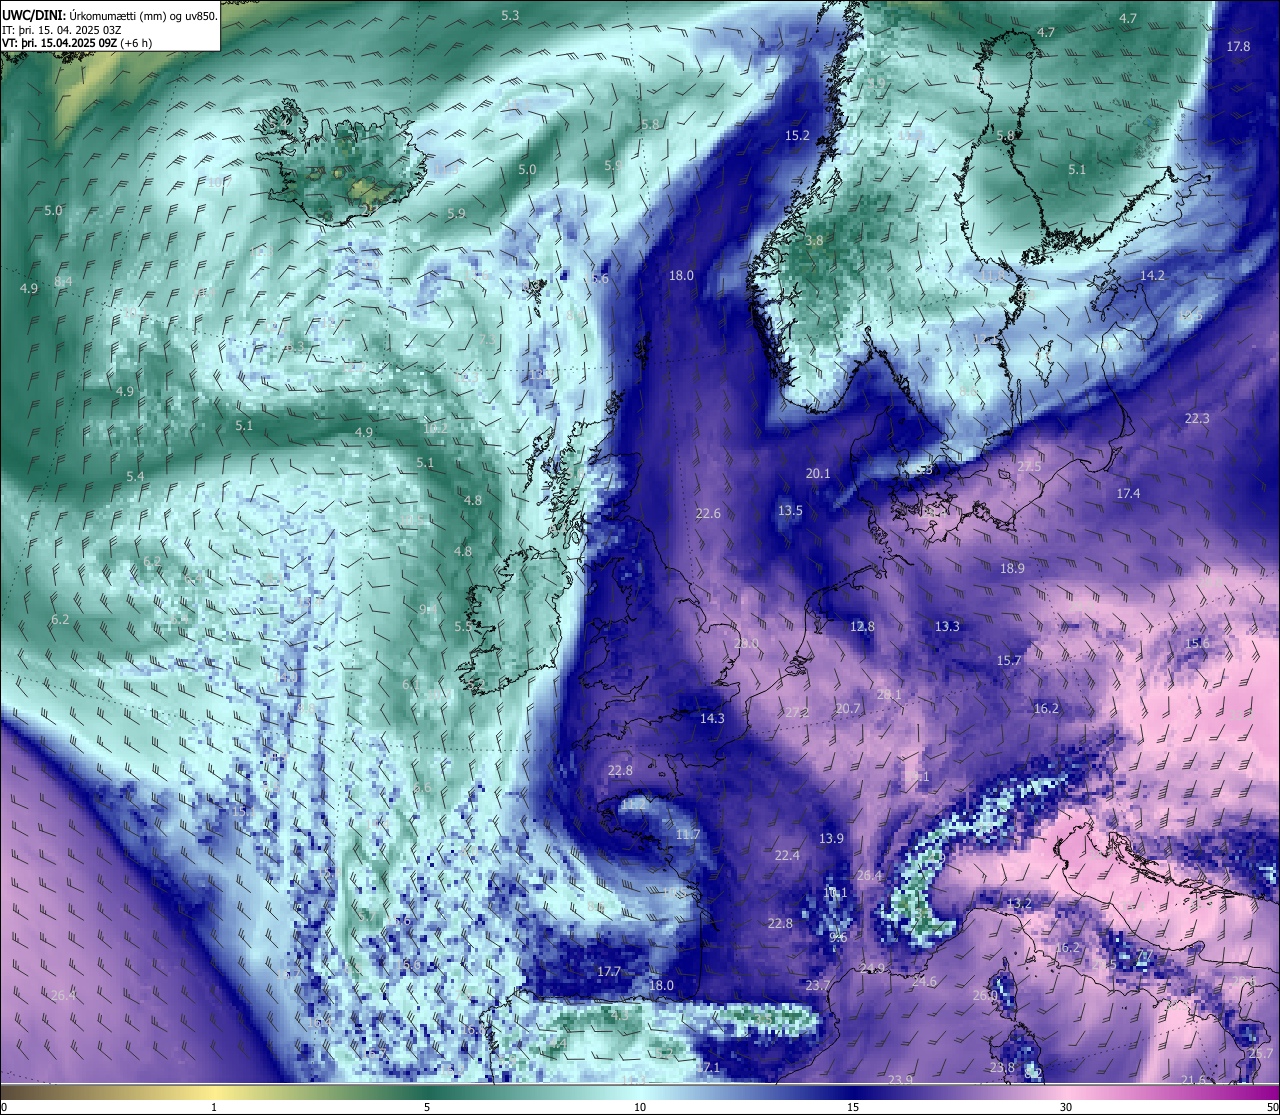Click the 3.8 value over Norway
Image resolution: width=1280 pixels, height=1115 pixels.
tap(814, 241)
